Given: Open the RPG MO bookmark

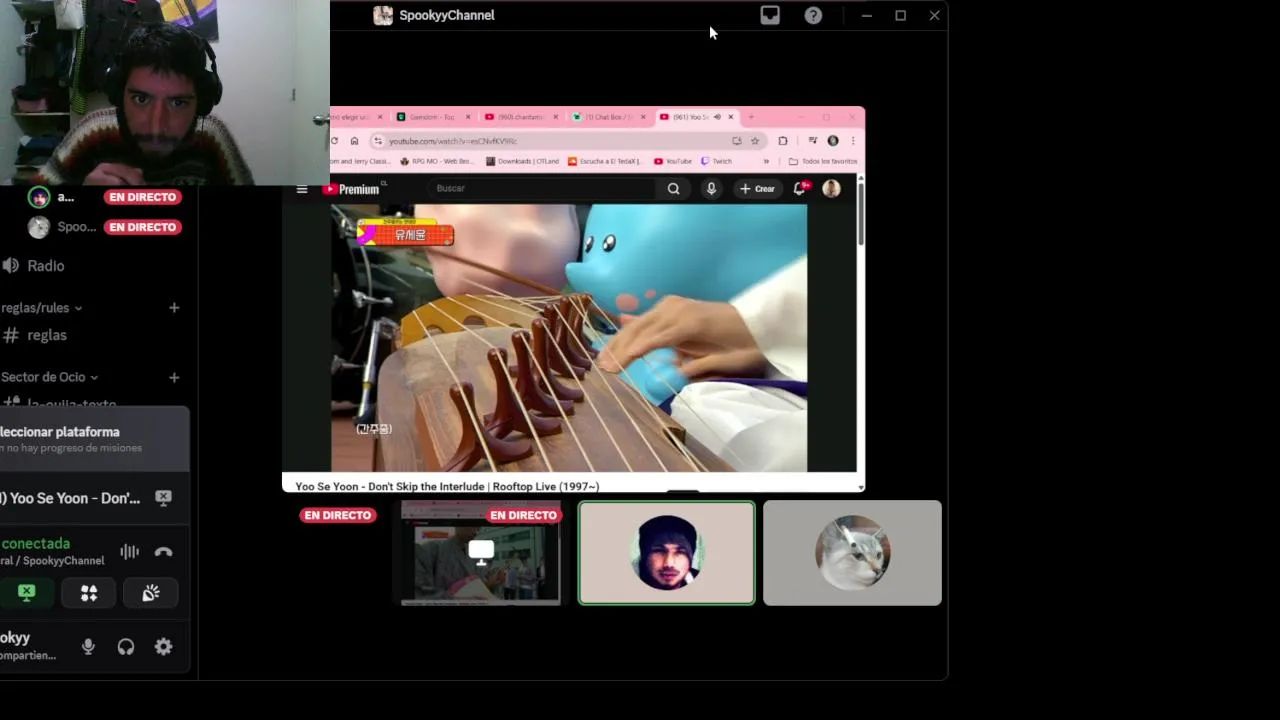Looking at the screenshot, I should click(x=436, y=161).
